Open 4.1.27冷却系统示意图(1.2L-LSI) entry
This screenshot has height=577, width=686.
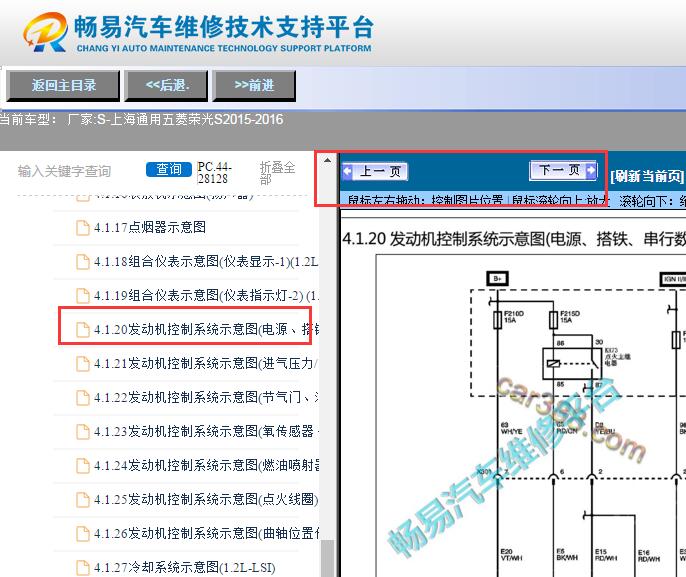(x=184, y=567)
